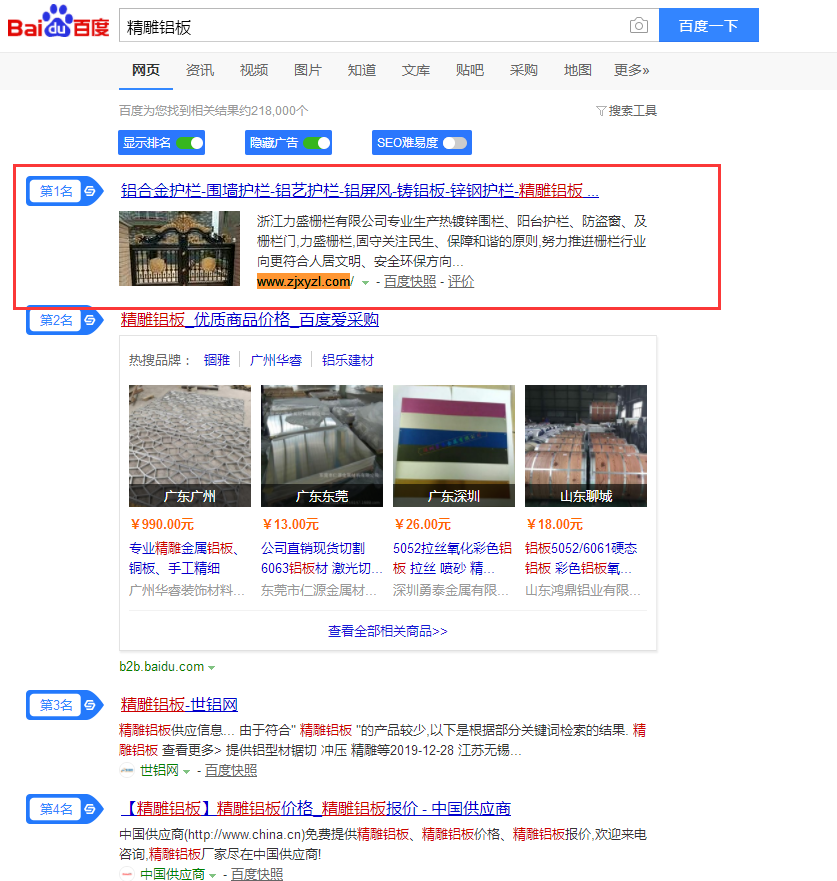Viewport: 837px width, 881px height.
Task: Select the 网页 tab
Action: (x=146, y=70)
